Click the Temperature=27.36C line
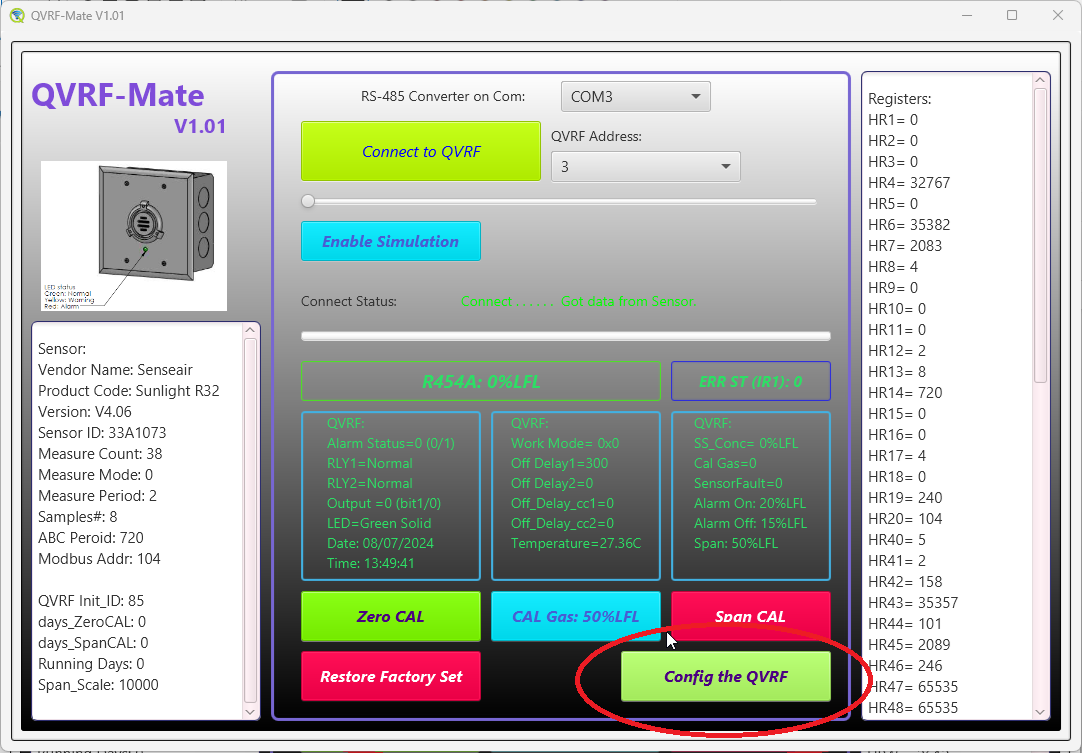The width and height of the screenshot is (1082, 753). click(576, 543)
